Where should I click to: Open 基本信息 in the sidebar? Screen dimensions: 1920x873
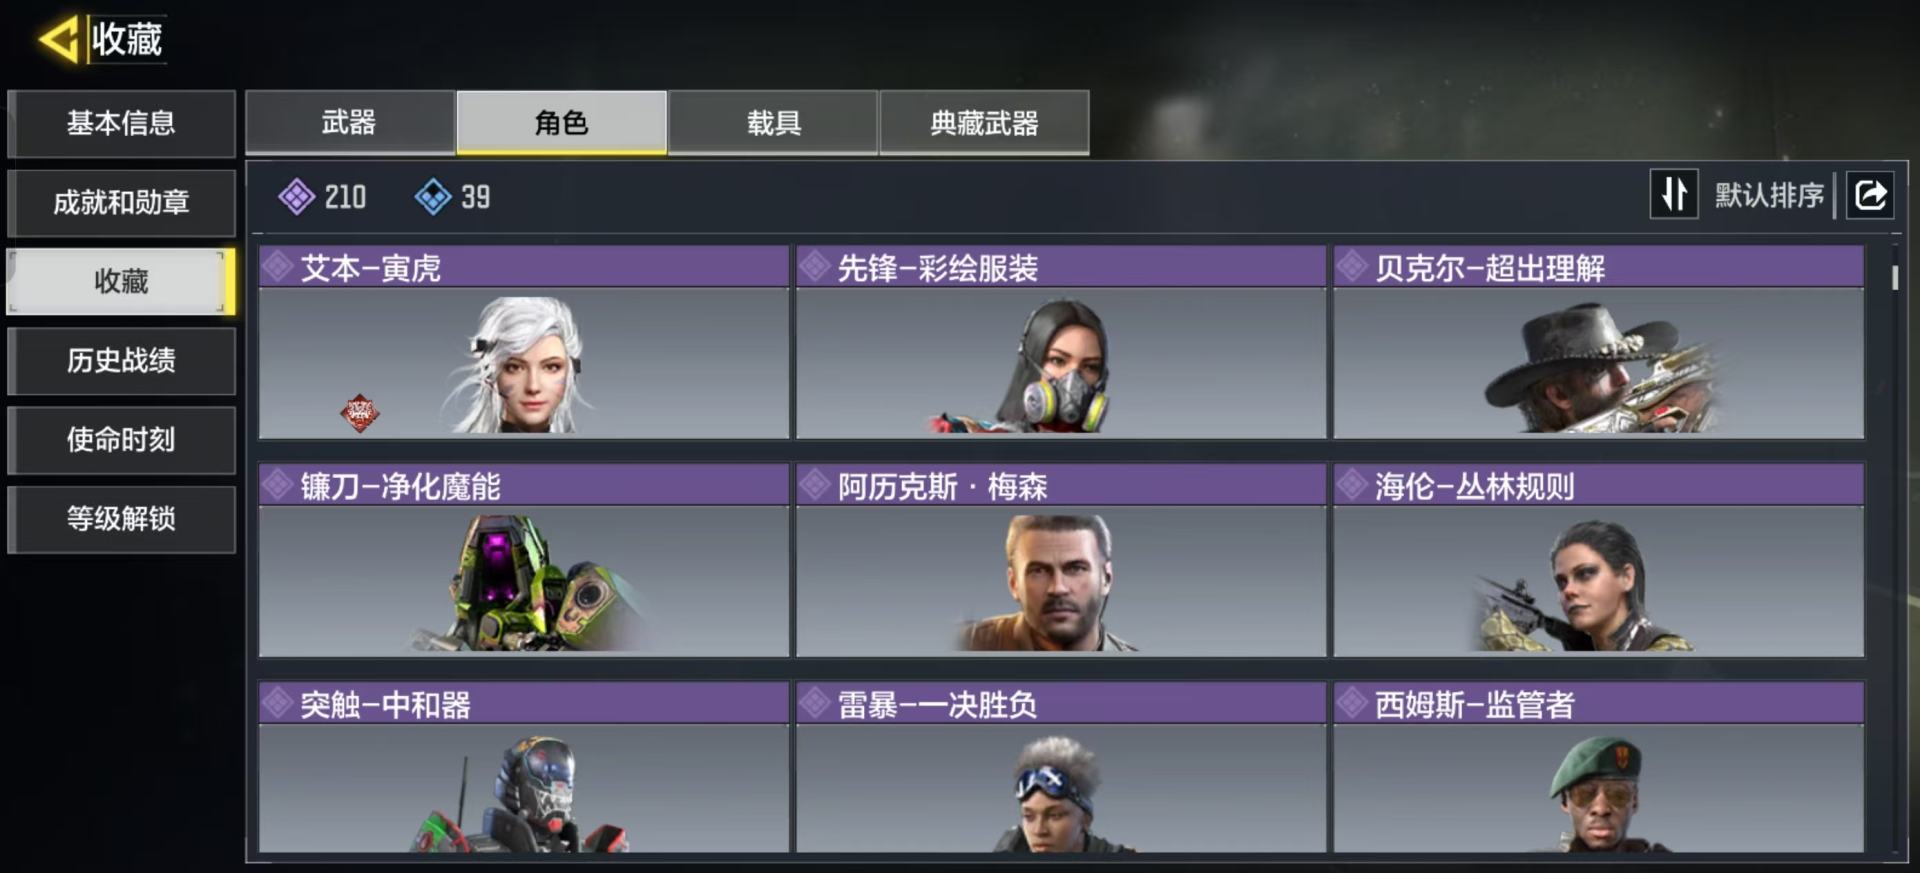(121, 123)
